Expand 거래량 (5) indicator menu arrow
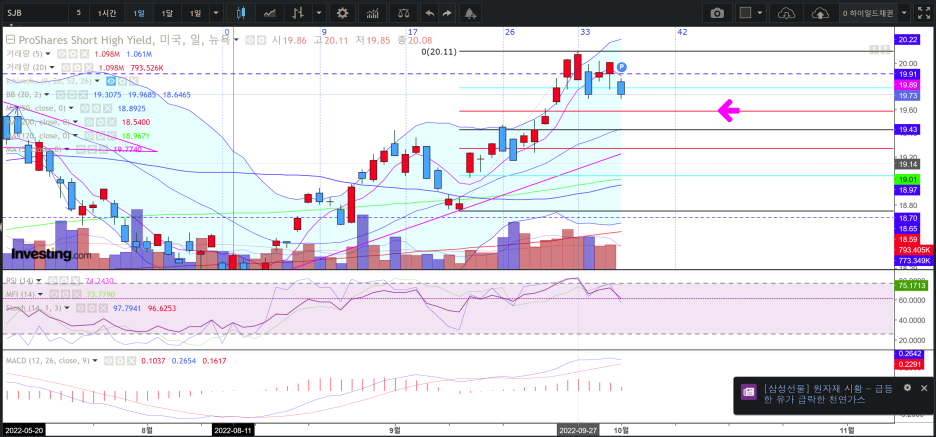The image size is (936, 437). click(46, 53)
